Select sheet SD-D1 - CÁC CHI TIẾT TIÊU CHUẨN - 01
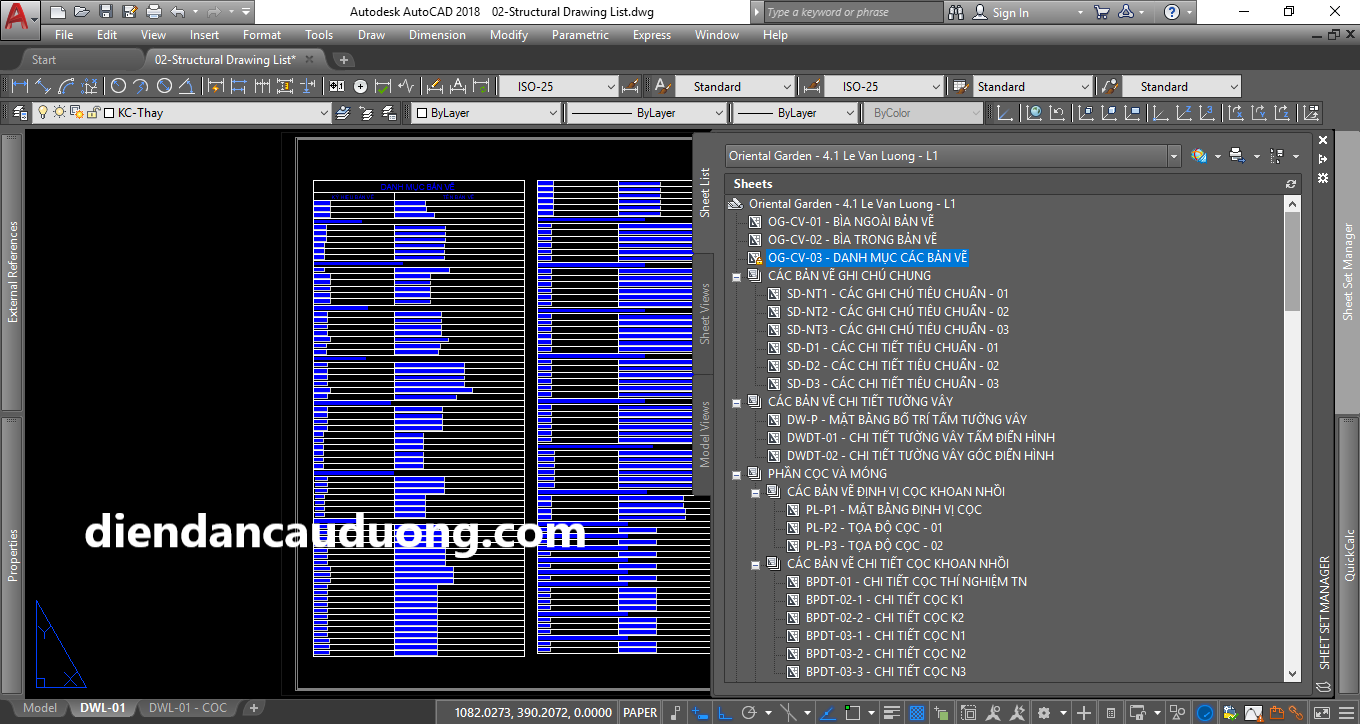 coord(892,348)
